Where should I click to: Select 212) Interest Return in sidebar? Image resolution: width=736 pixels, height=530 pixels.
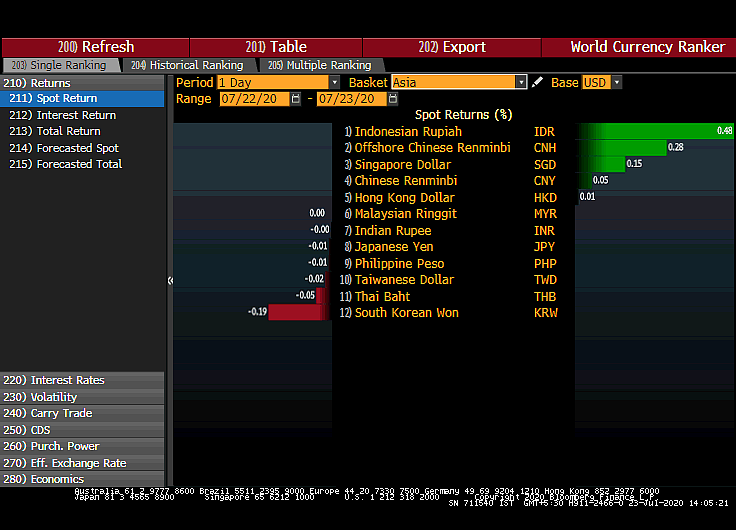tap(62, 115)
